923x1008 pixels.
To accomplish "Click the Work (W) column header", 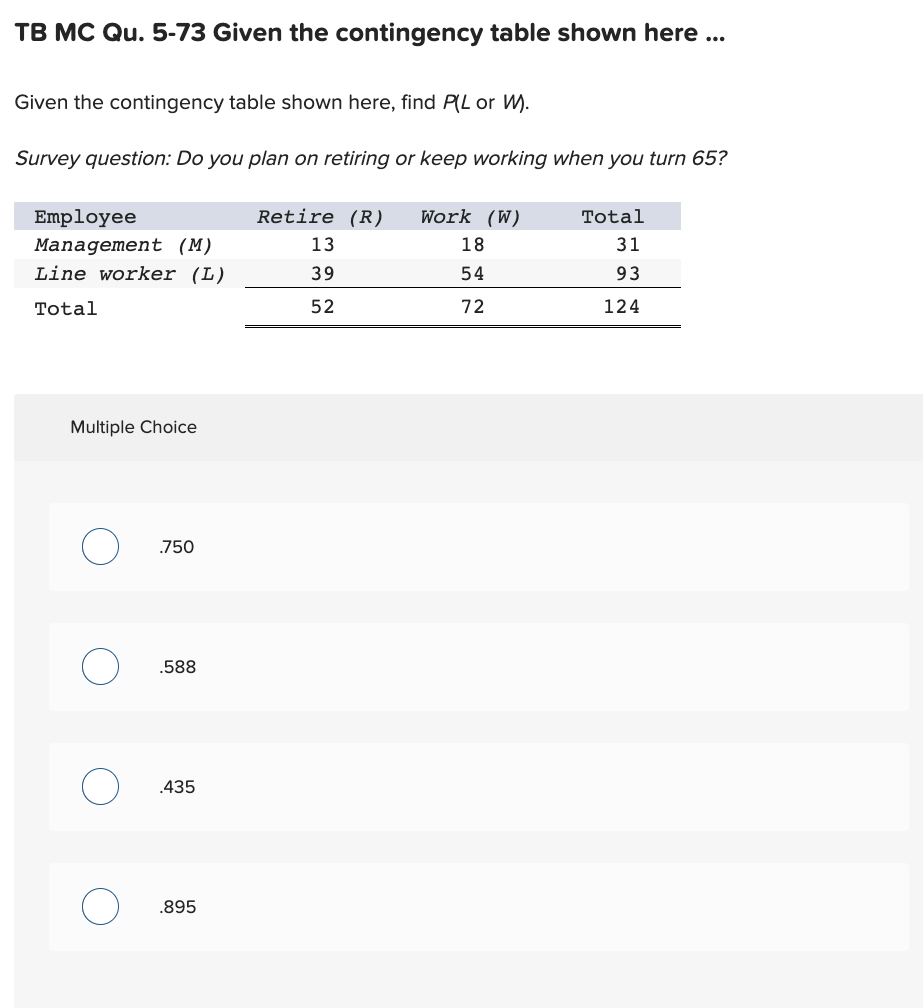I will point(470,216).
